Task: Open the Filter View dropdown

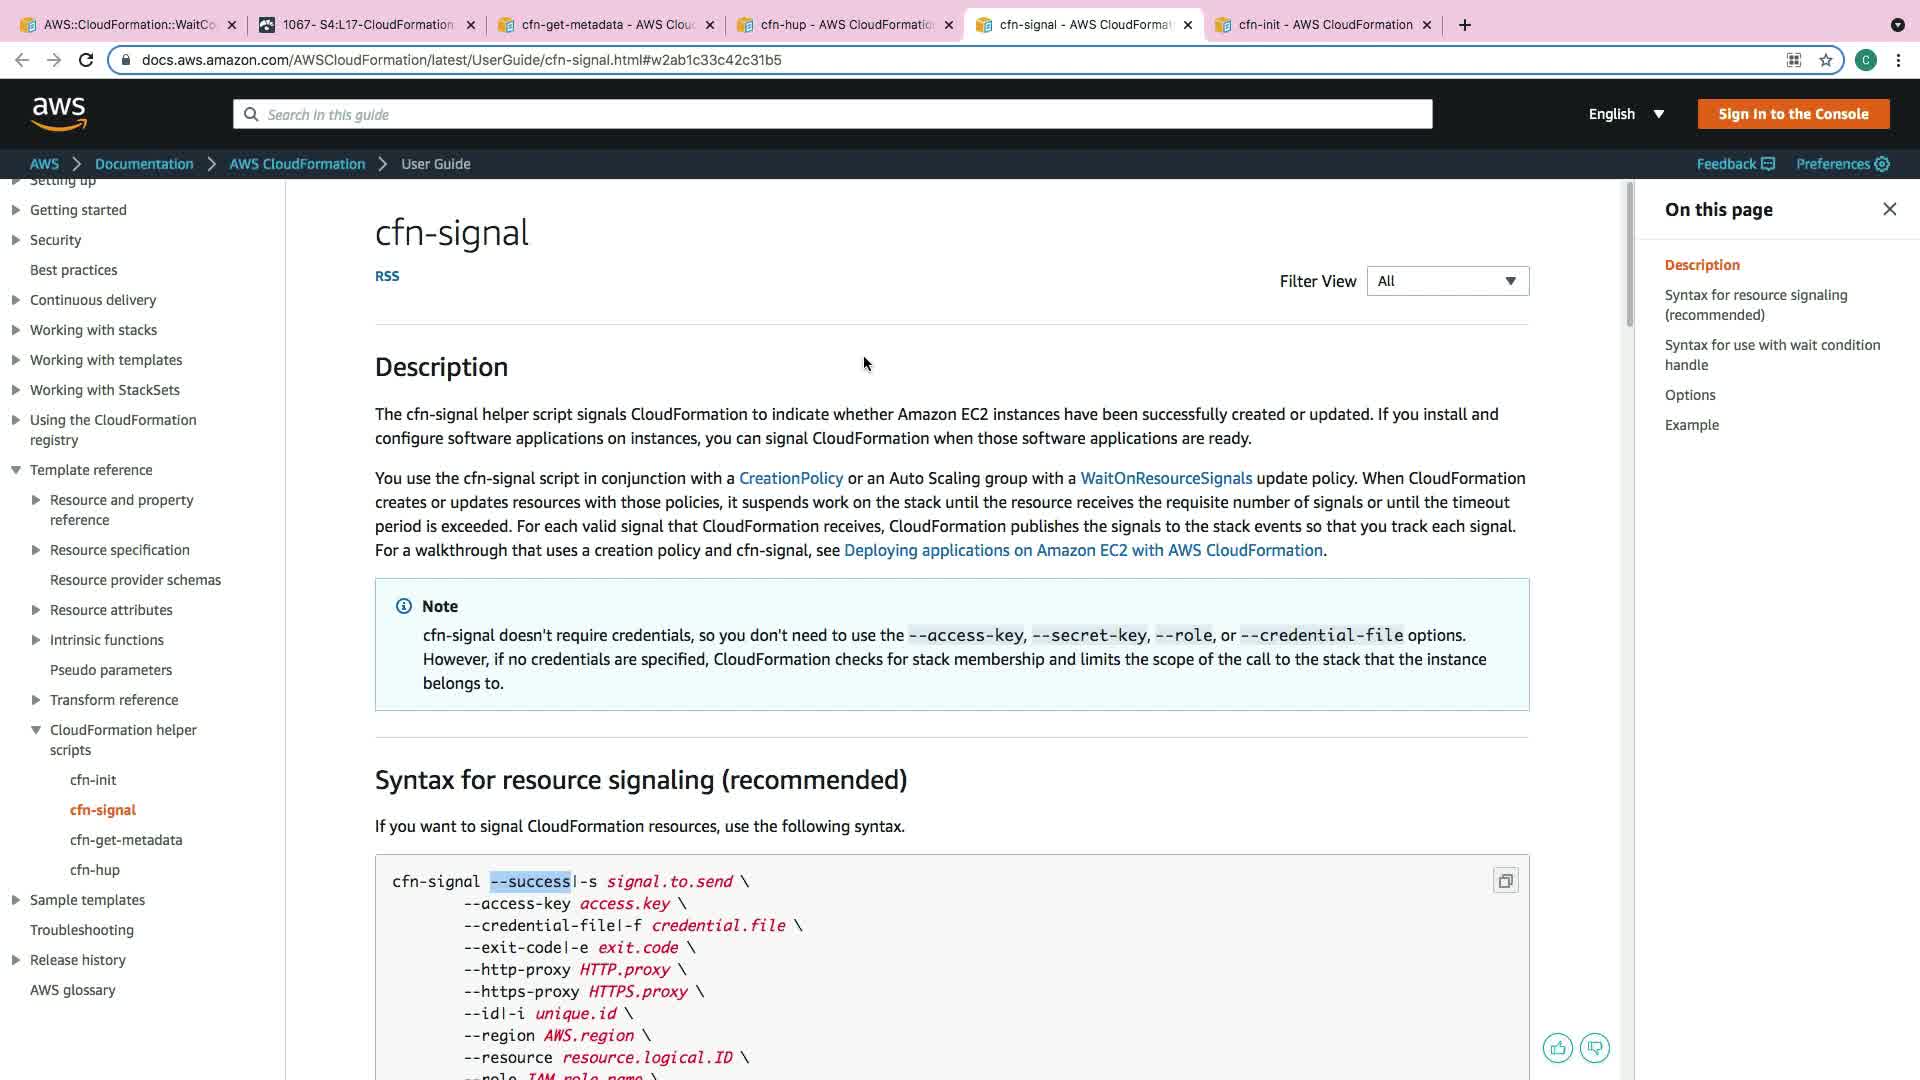Action: [x=1447, y=281]
